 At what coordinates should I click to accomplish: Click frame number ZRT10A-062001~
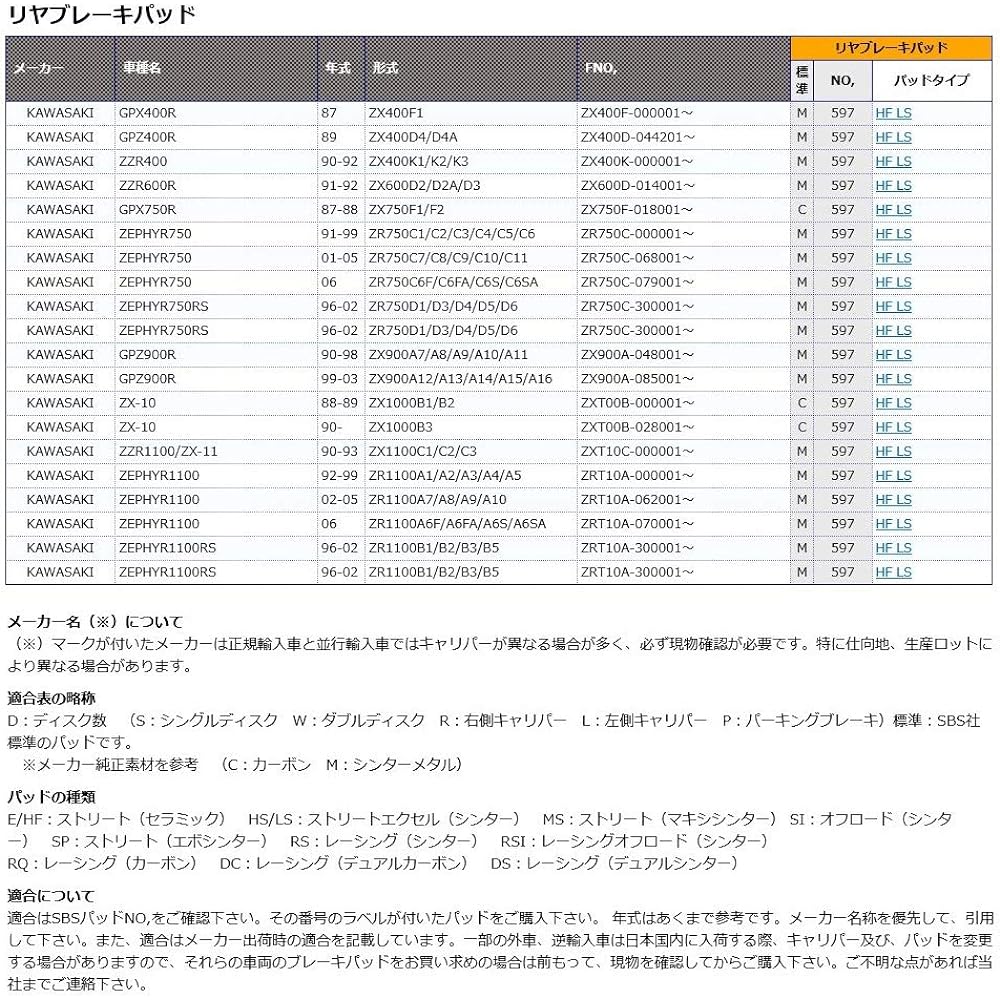636,500
